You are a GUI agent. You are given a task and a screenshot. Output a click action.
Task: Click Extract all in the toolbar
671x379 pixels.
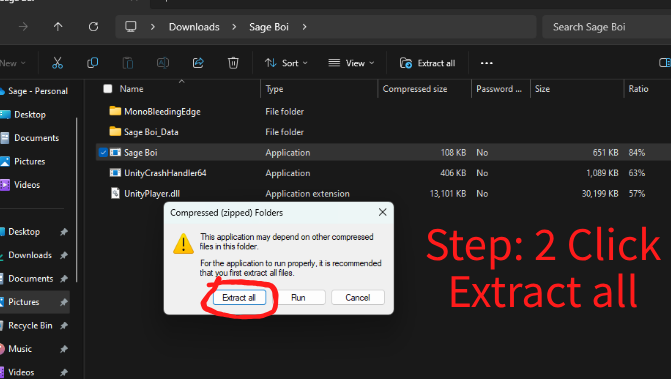click(428, 63)
